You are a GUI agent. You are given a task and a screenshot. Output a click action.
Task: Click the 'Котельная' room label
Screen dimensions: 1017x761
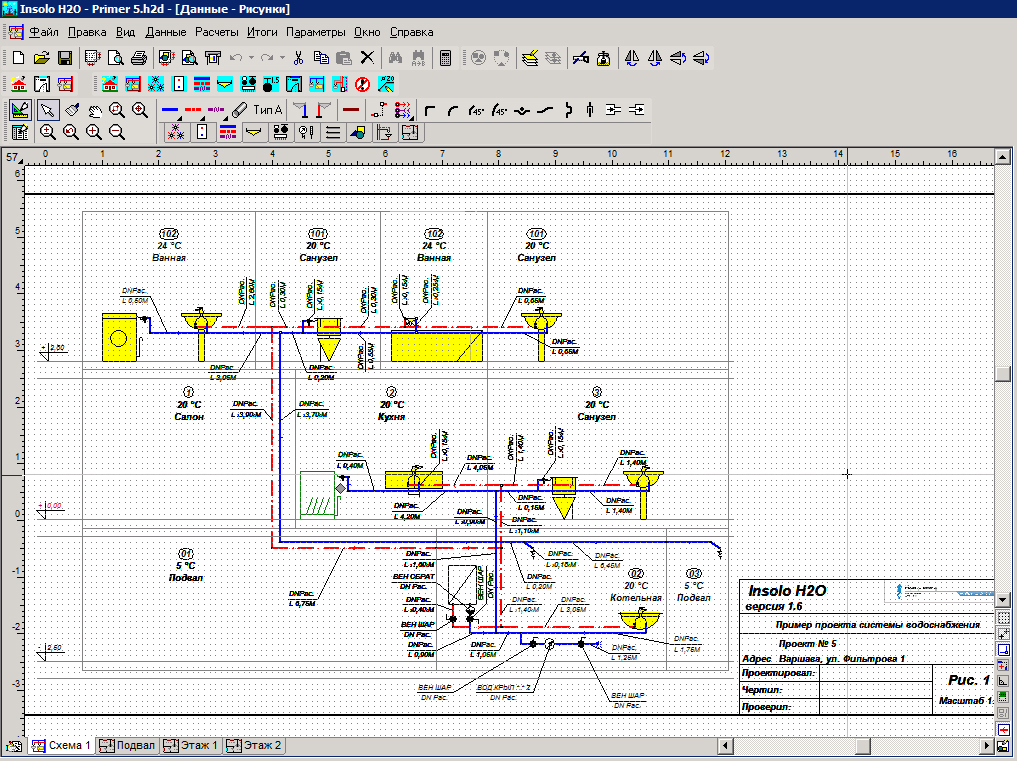click(636, 598)
